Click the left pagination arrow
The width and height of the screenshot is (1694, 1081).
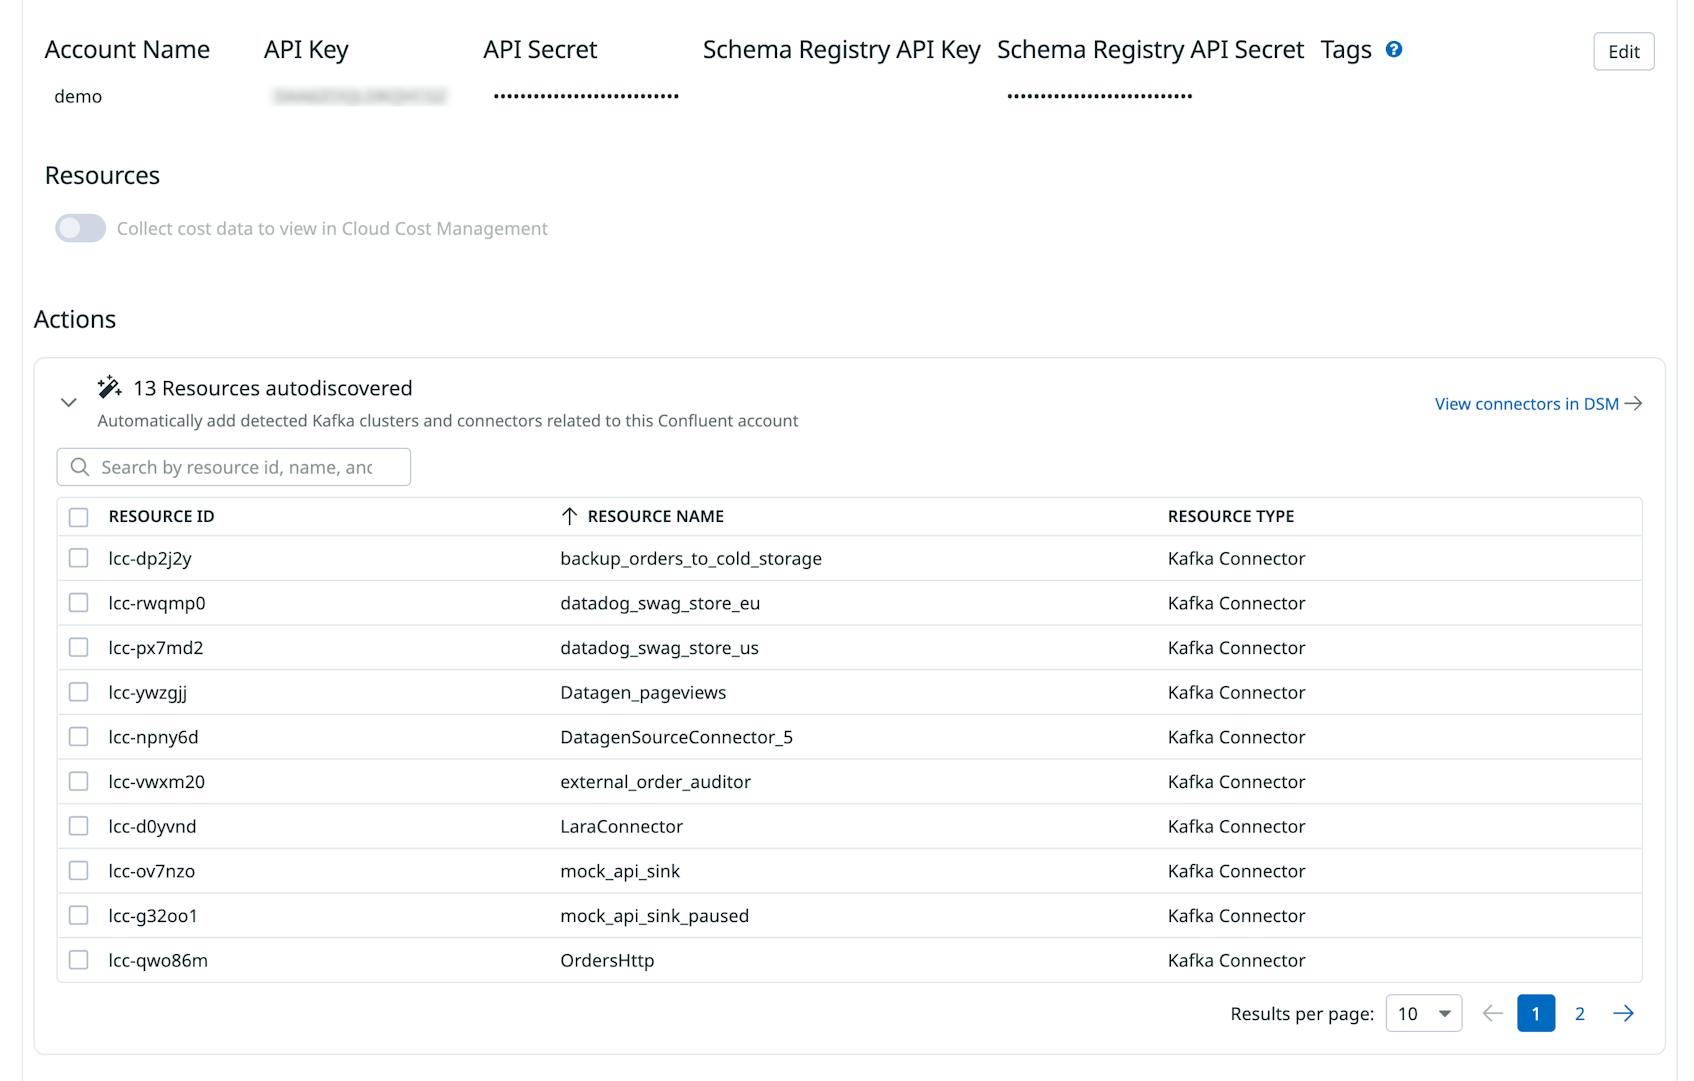click(1492, 1013)
